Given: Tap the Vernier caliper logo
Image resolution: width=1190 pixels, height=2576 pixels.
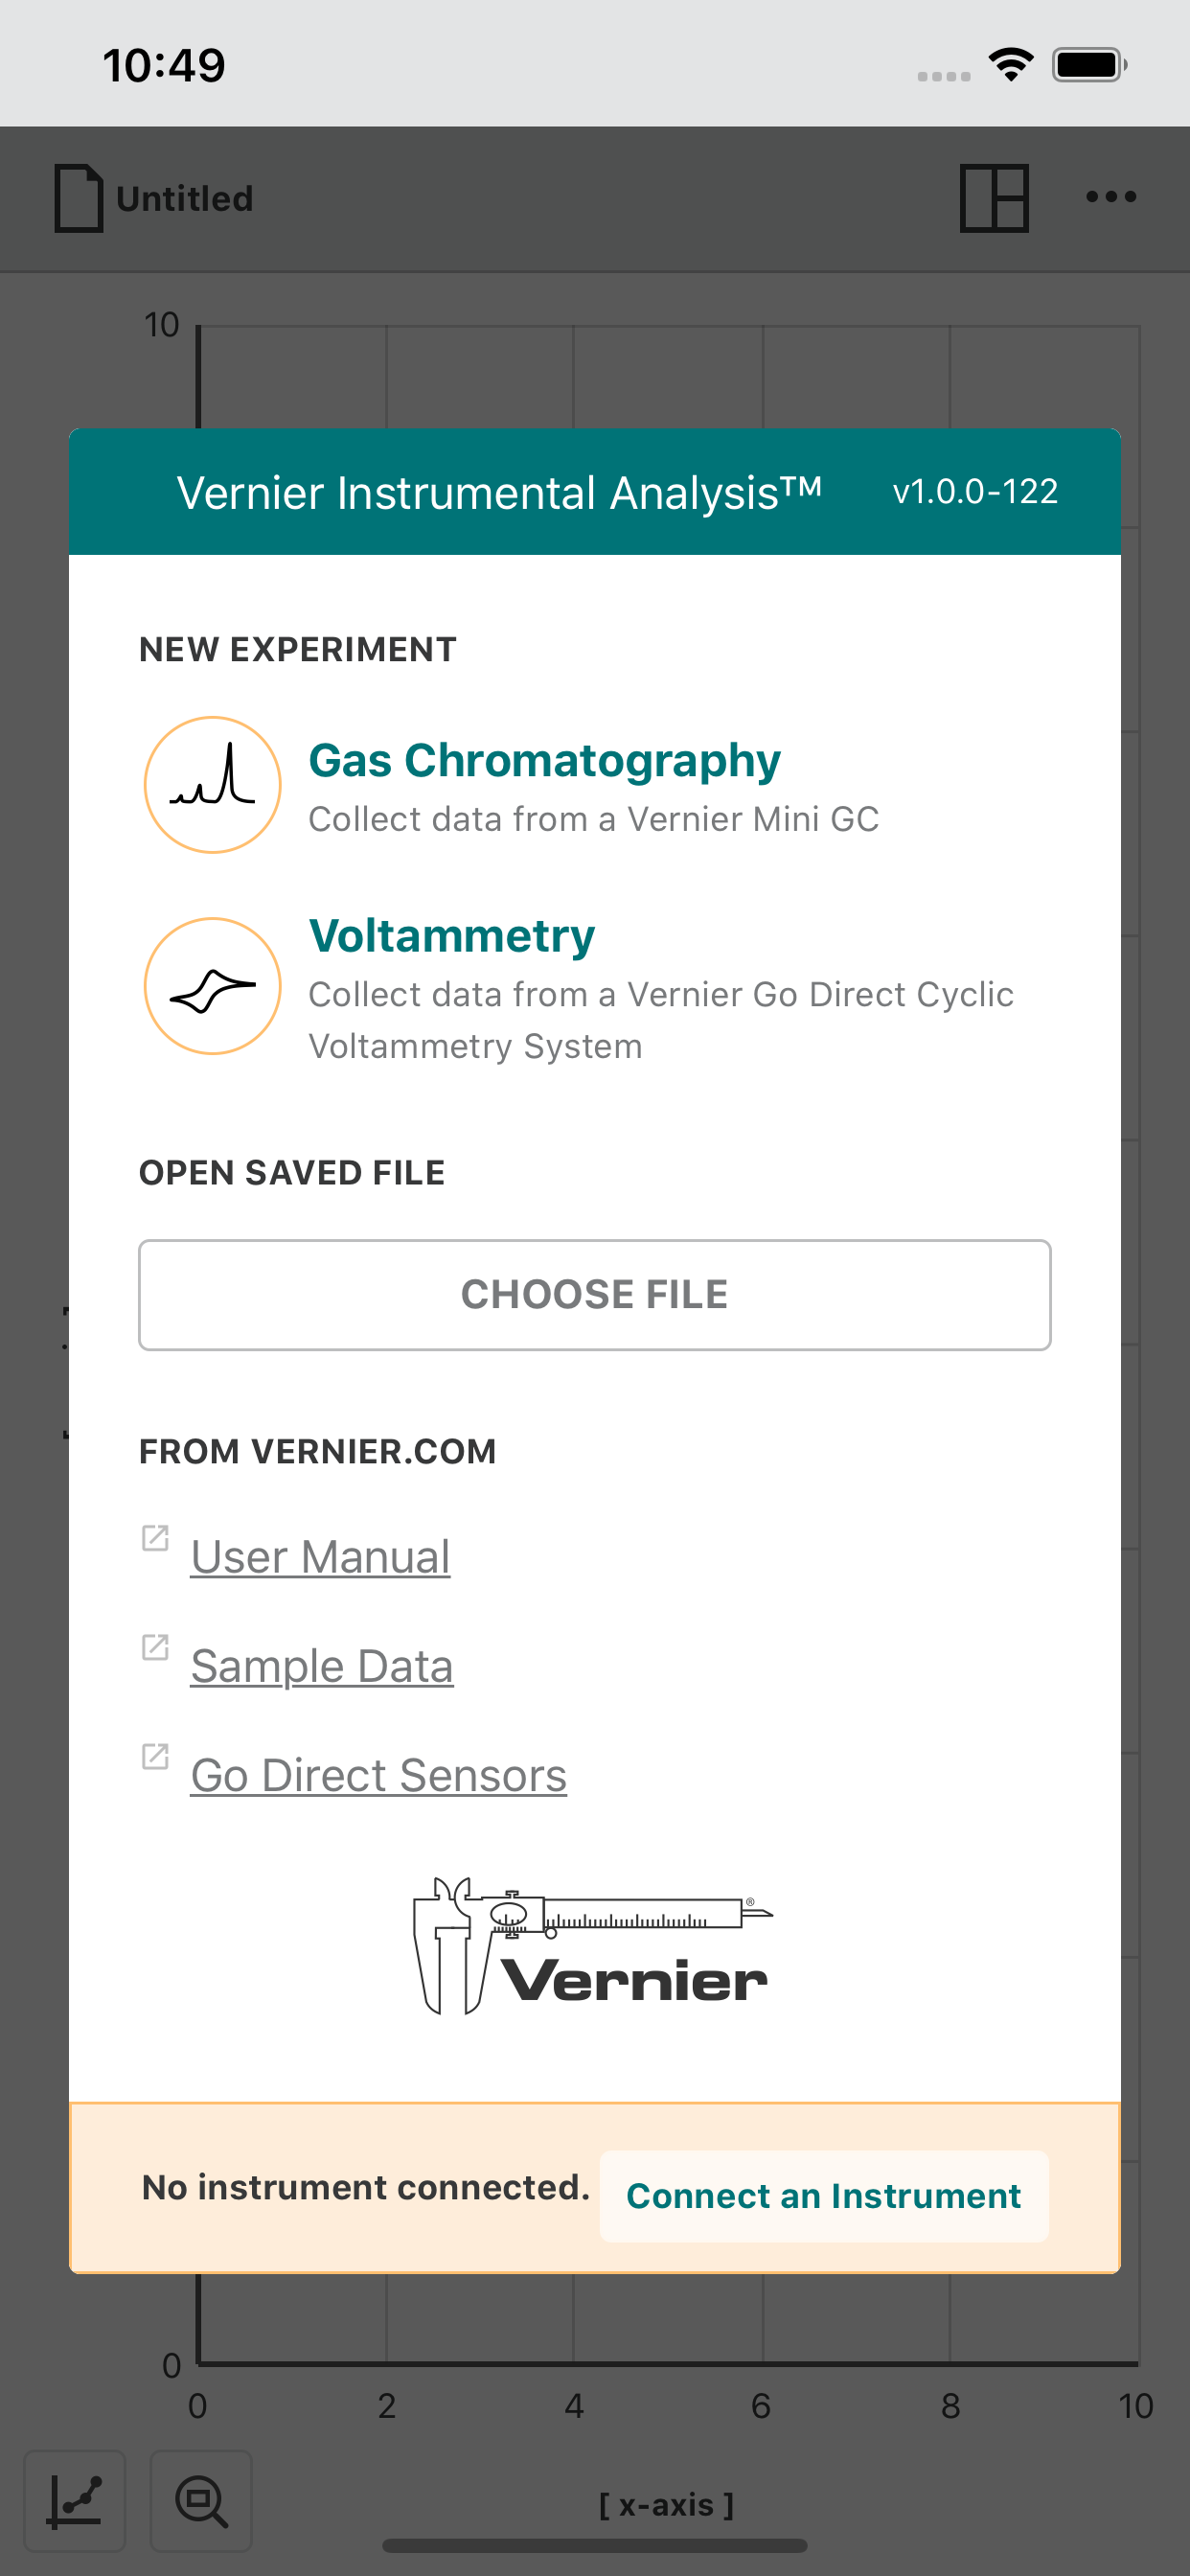Looking at the screenshot, I should click(593, 1946).
